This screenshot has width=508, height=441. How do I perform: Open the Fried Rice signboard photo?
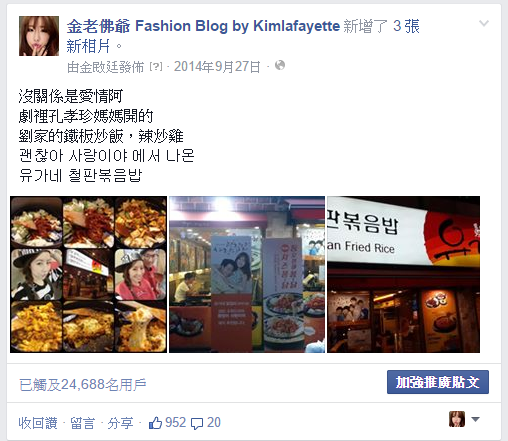[403, 274]
